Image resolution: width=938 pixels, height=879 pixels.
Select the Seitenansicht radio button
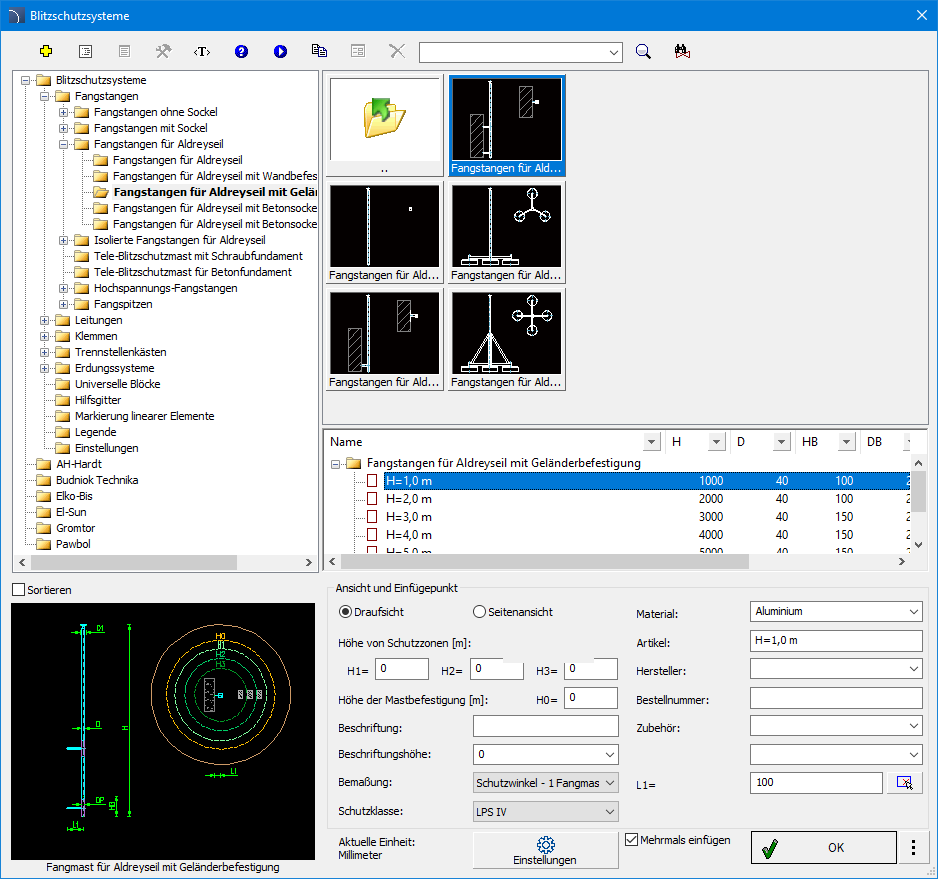click(479, 612)
